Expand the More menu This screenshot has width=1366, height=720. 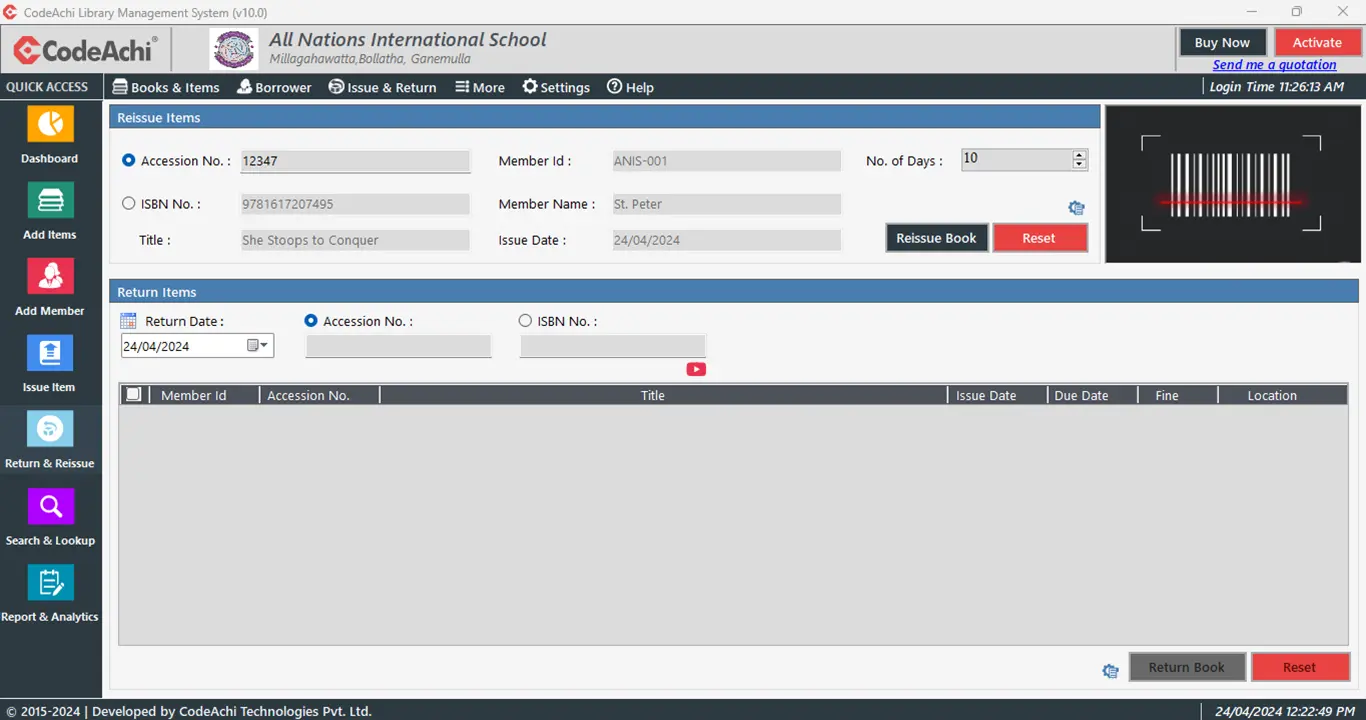point(480,87)
